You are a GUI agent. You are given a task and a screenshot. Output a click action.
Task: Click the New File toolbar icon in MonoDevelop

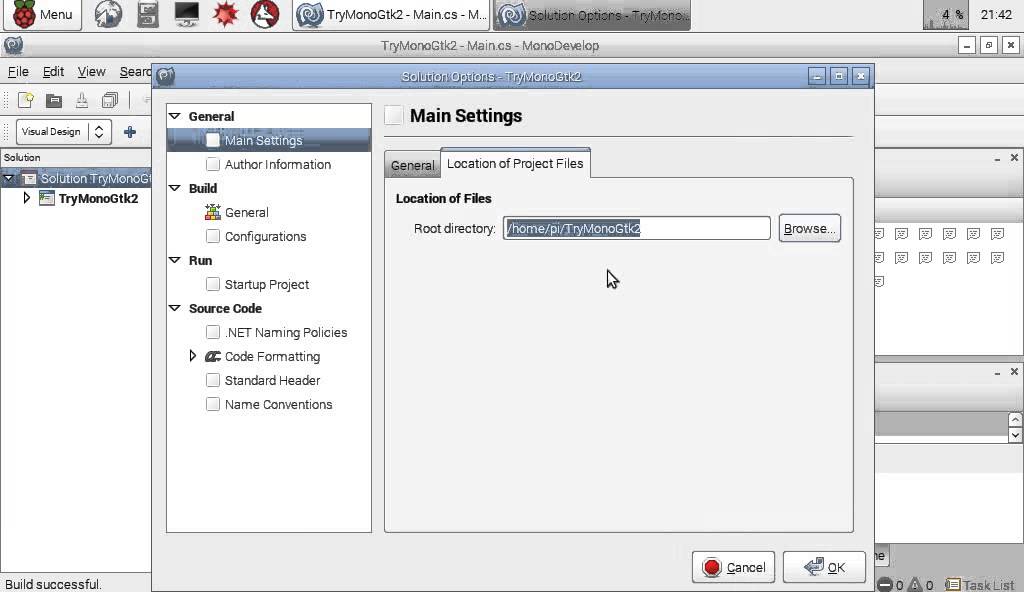pos(26,100)
